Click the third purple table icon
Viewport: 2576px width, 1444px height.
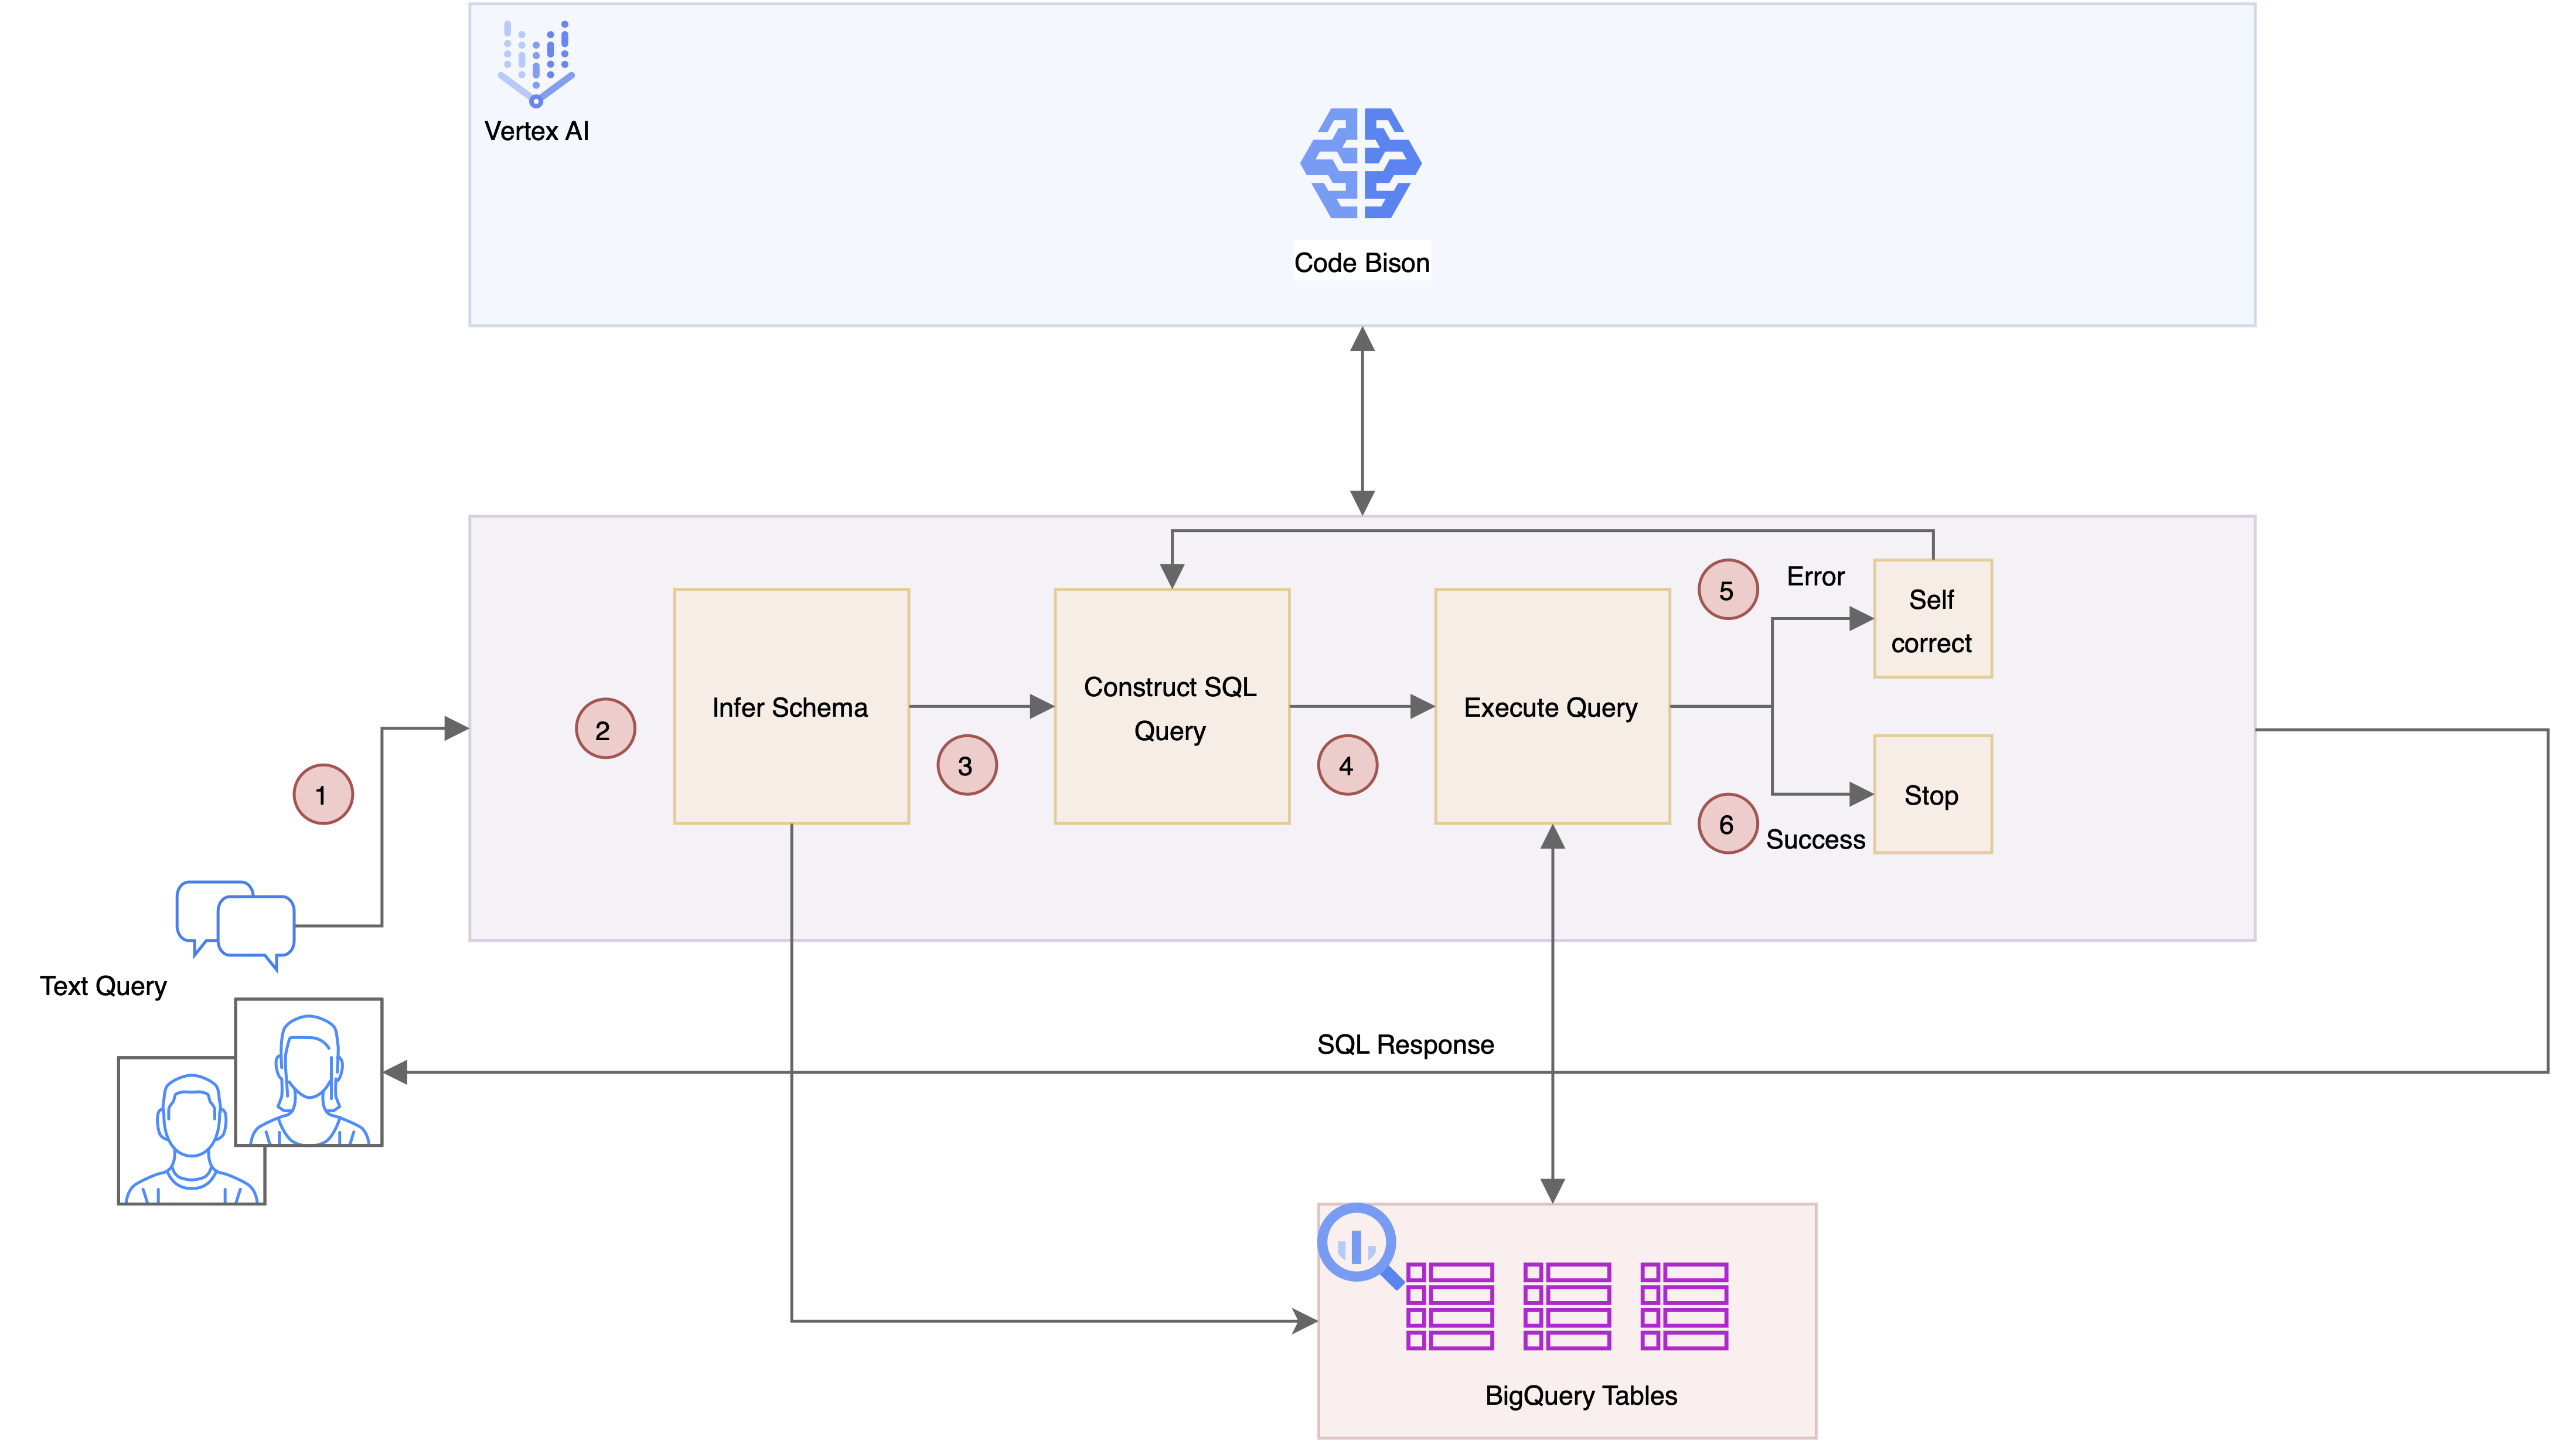pos(1684,1306)
